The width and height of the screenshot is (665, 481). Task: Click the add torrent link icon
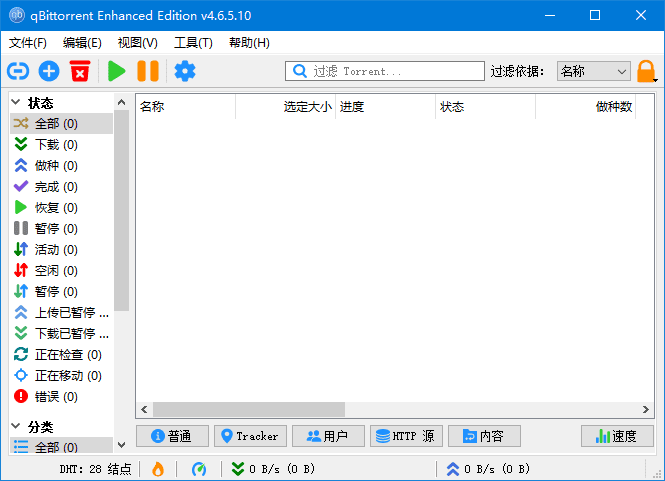pos(18,71)
